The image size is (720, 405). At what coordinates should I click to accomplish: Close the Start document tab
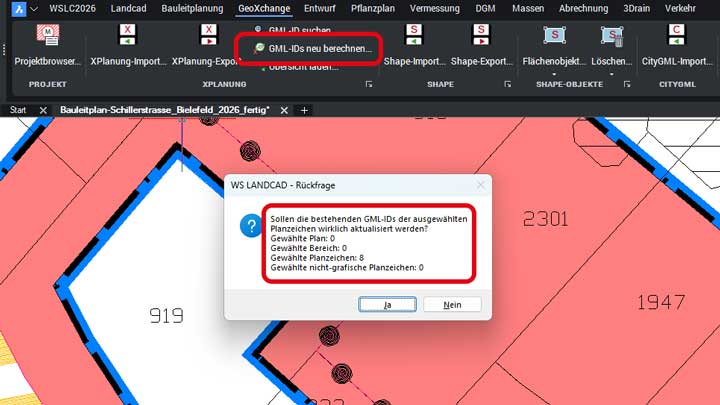(43, 110)
